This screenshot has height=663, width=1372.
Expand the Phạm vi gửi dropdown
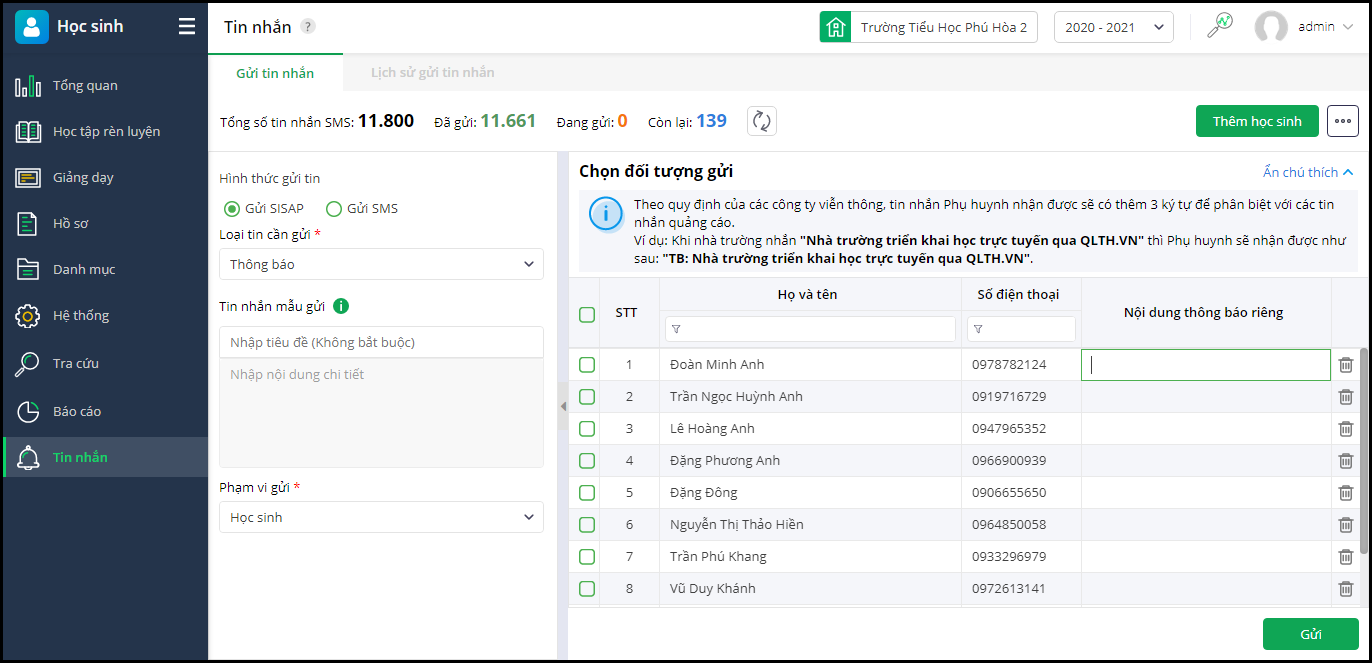point(381,517)
